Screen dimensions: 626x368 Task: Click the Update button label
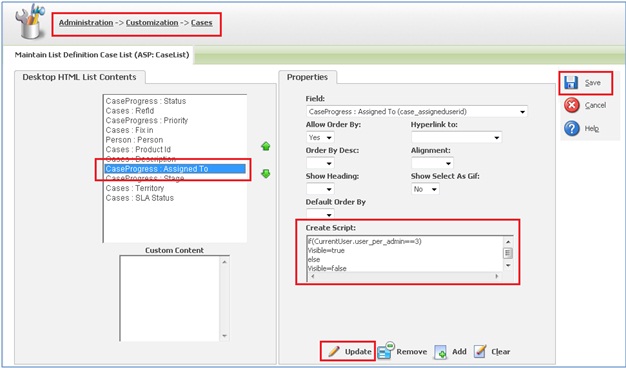pos(358,352)
